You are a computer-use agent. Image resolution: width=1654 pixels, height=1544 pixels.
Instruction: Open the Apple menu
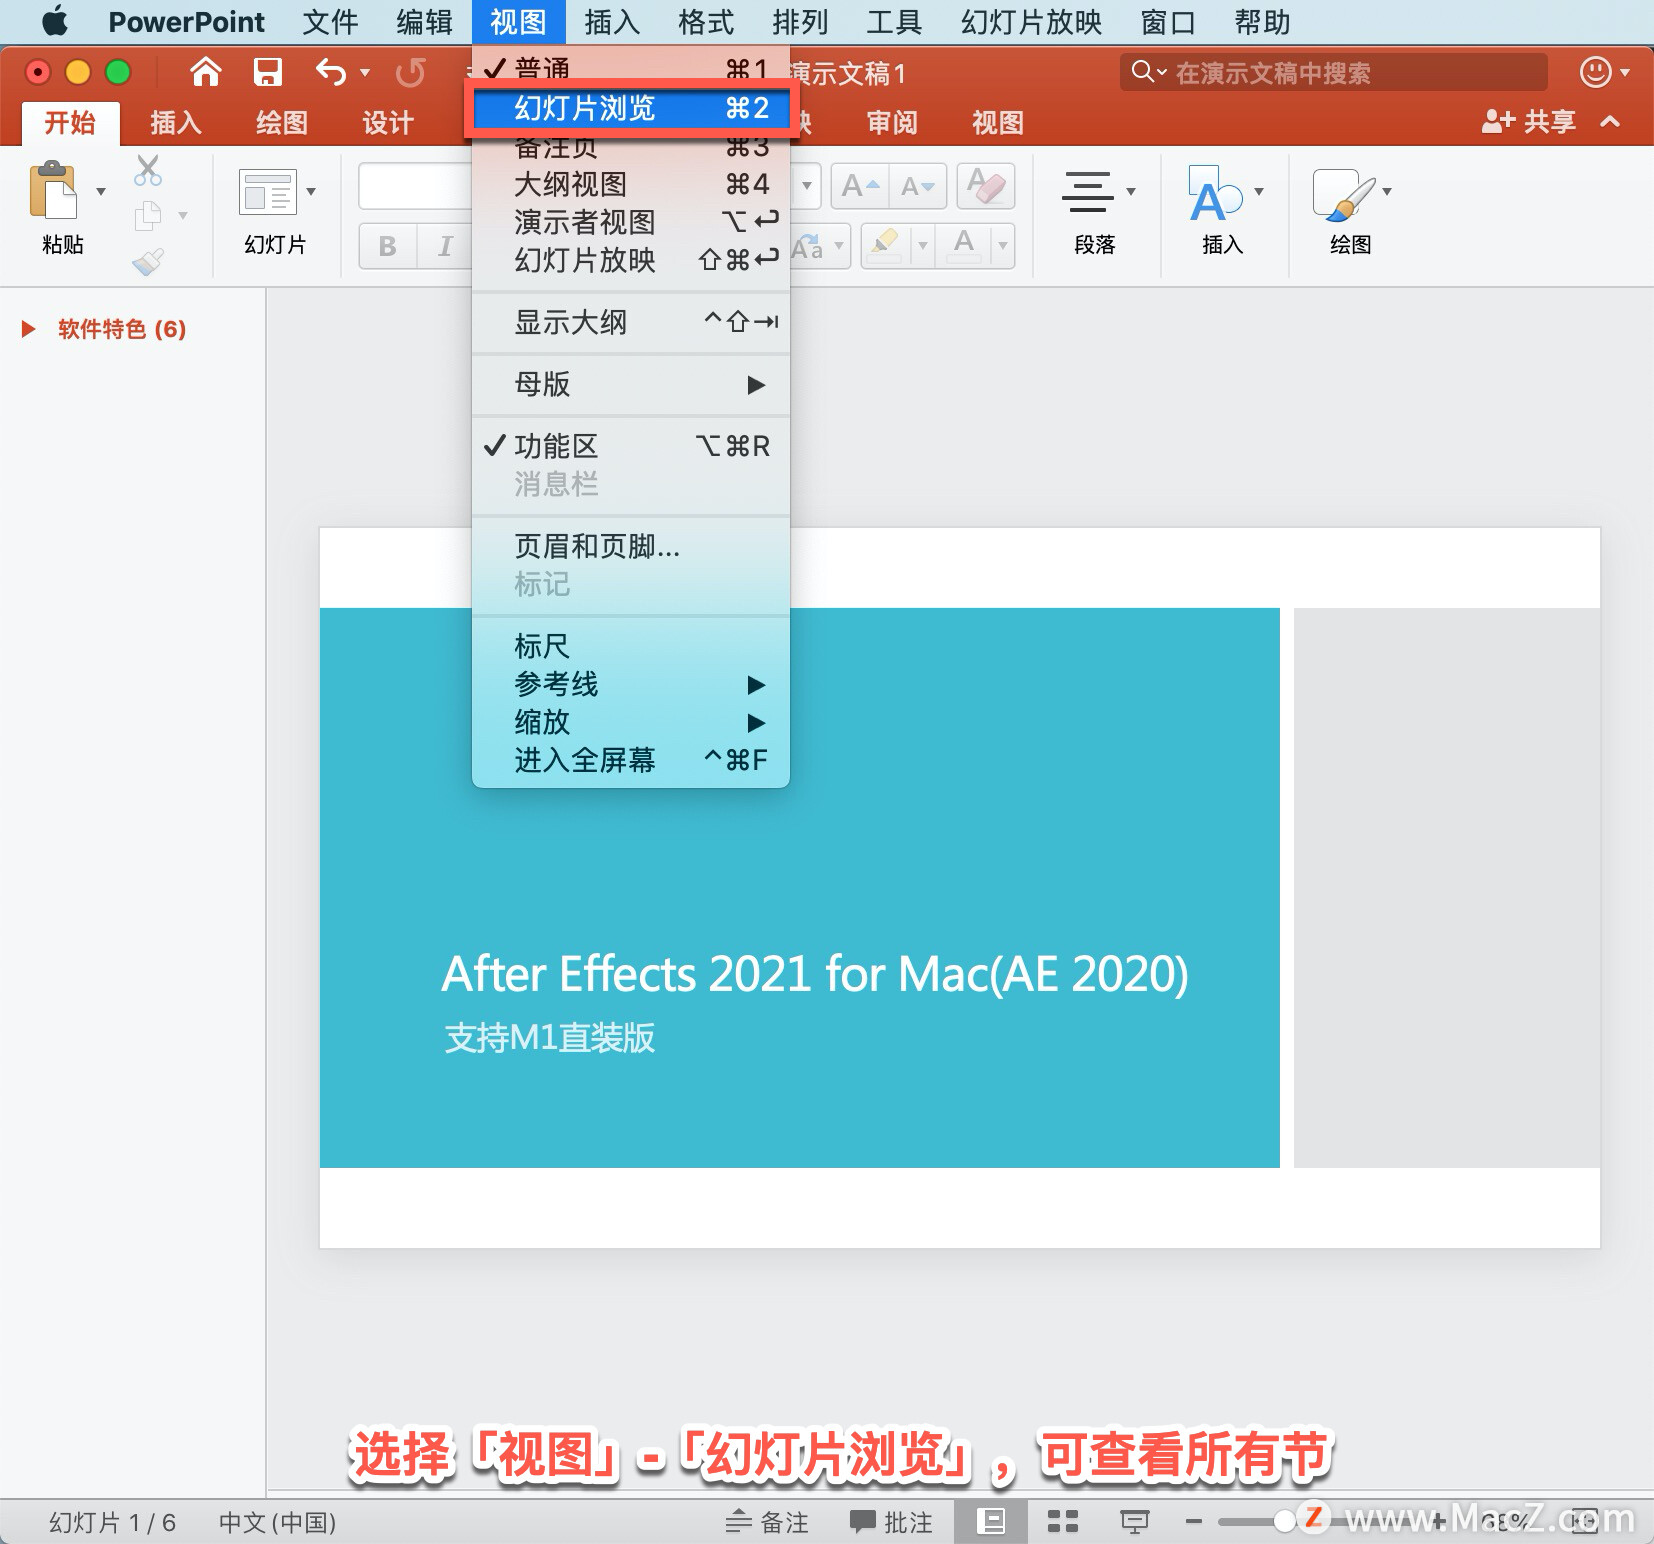point(56,21)
